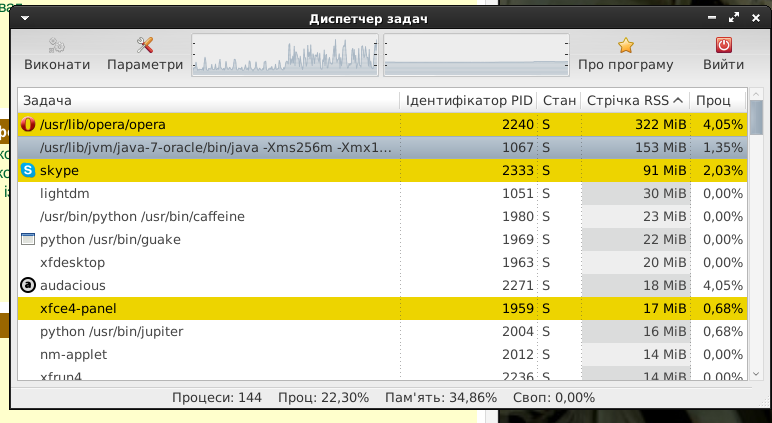Click the Про програму star icon

coord(625,45)
